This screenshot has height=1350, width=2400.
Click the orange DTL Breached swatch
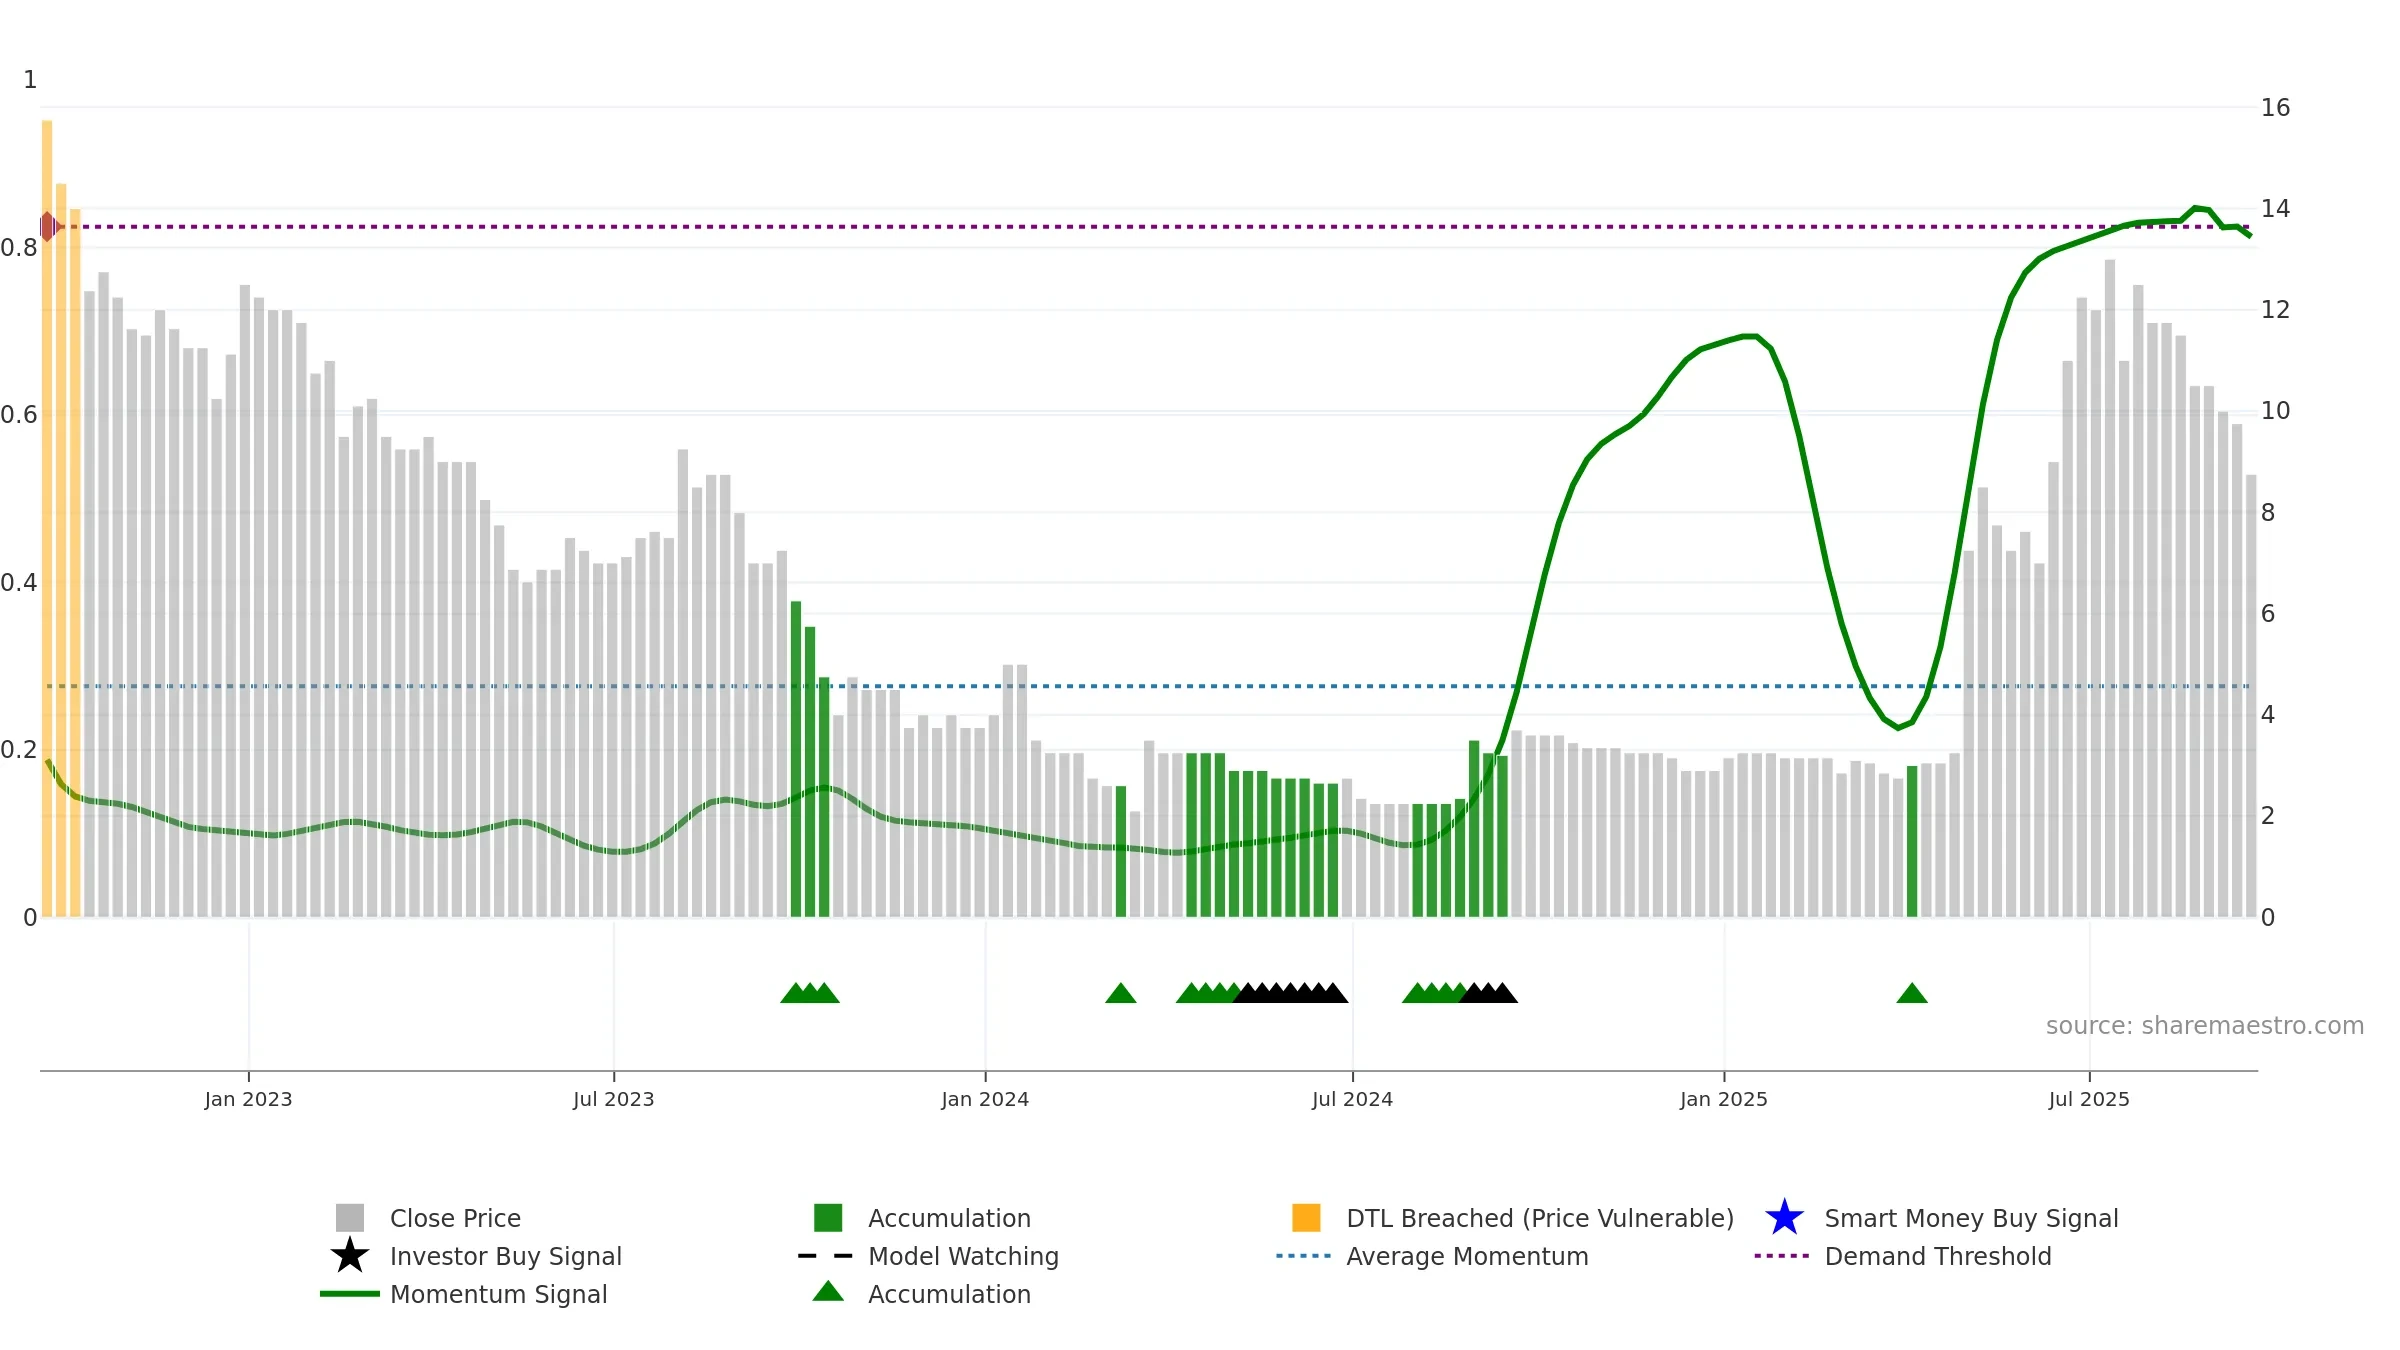pyautogui.click(x=1306, y=1218)
